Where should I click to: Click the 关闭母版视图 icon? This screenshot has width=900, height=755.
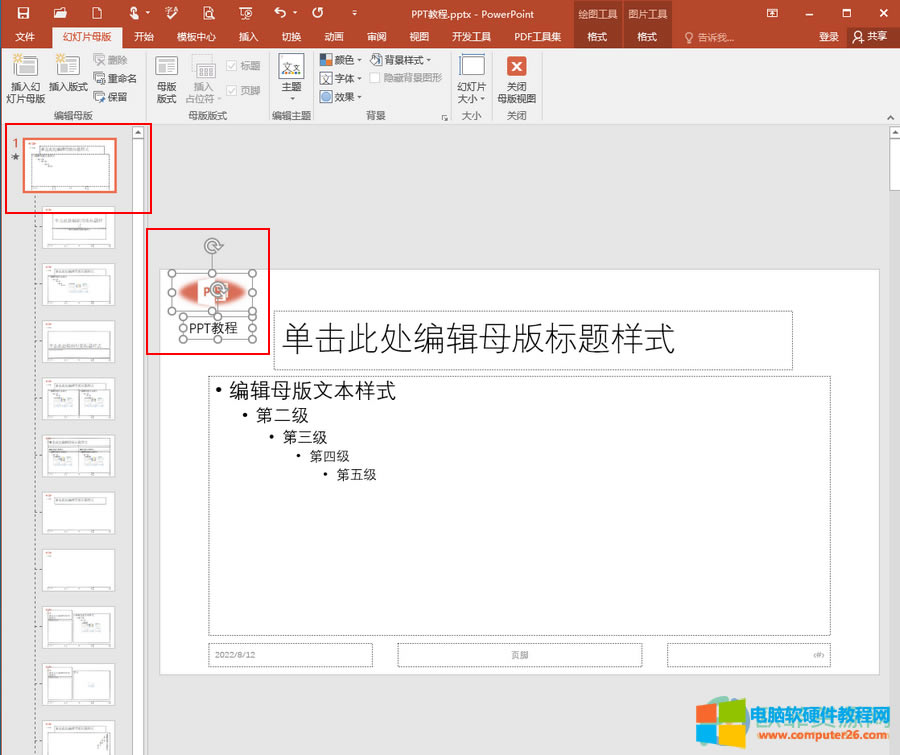coord(516,78)
